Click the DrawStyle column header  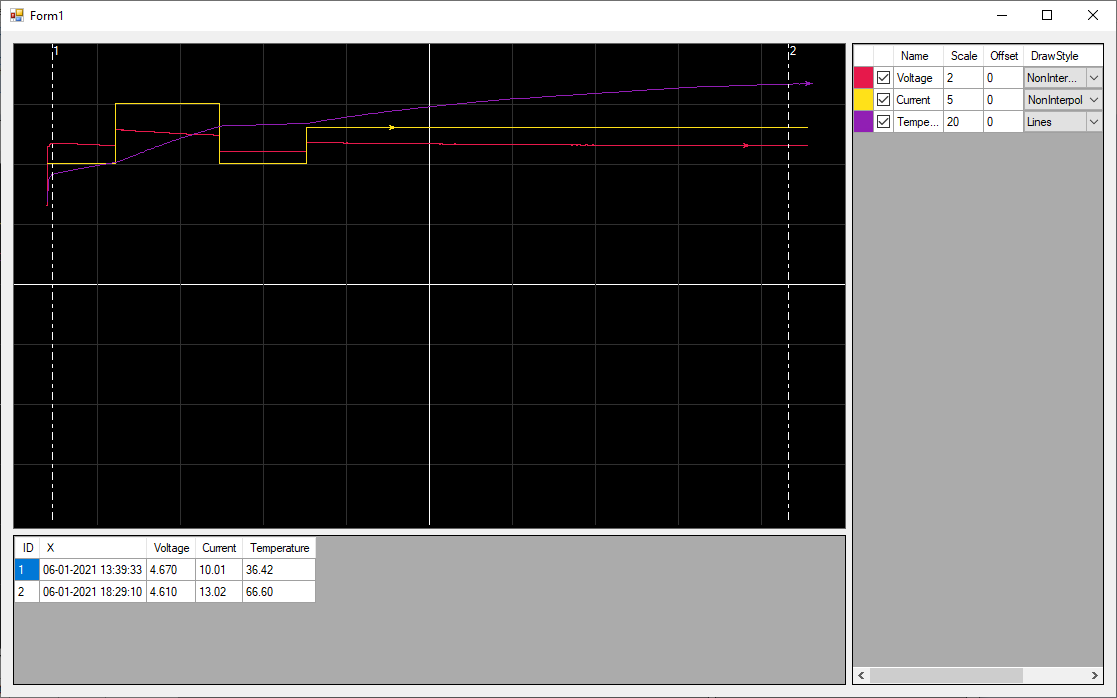point(1054,56)
